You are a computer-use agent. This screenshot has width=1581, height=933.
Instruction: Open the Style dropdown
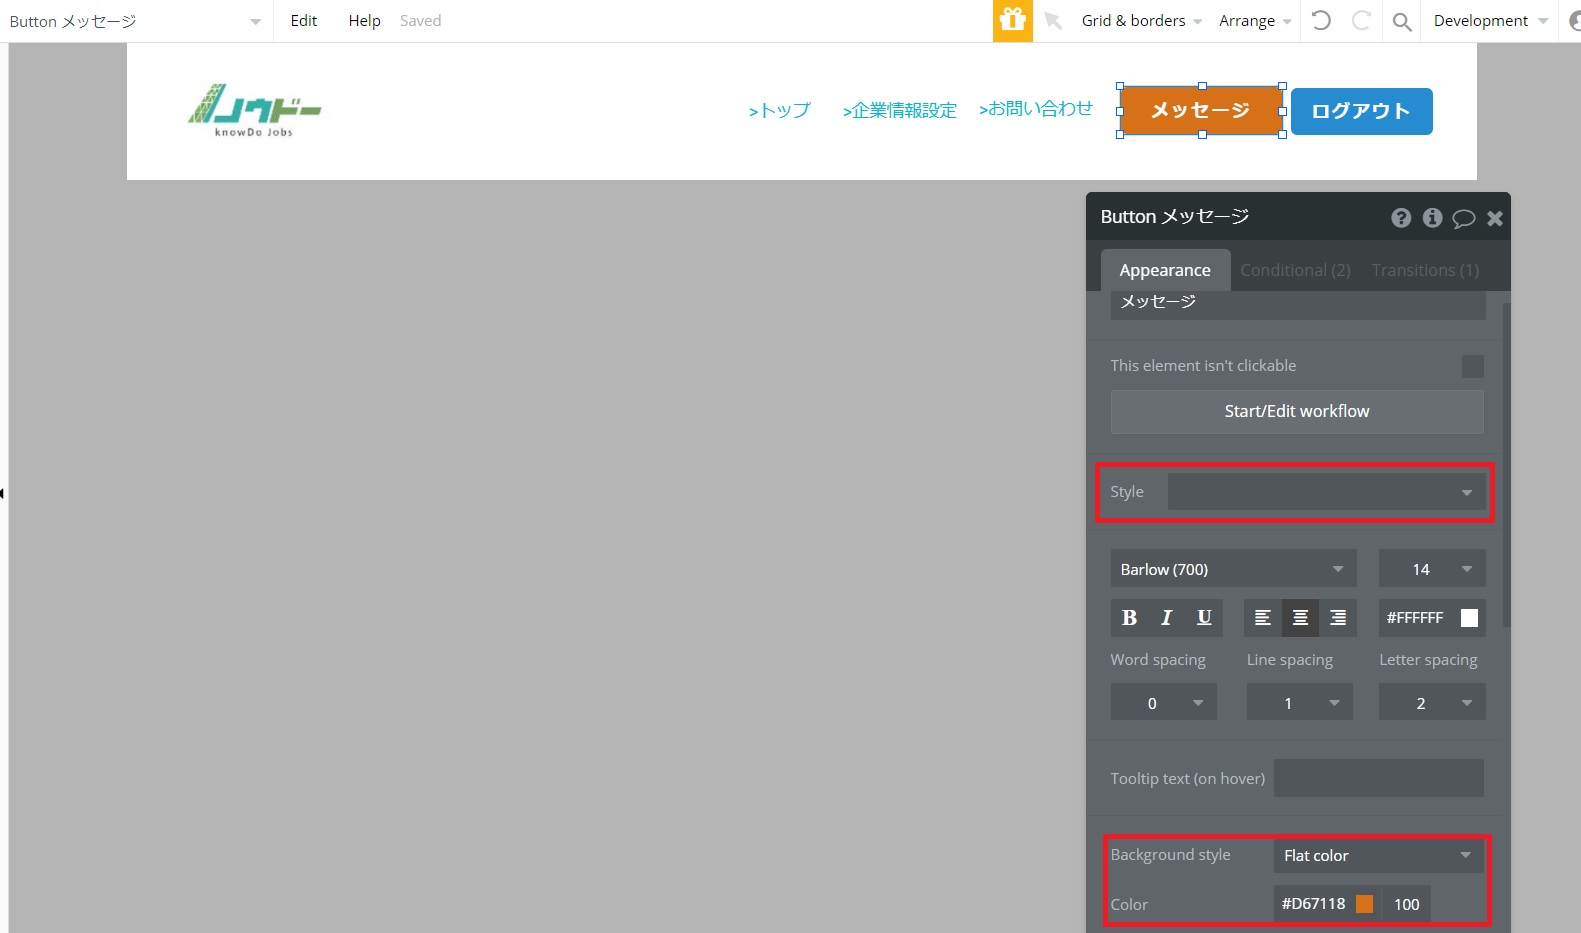[x=1326, y=492]
